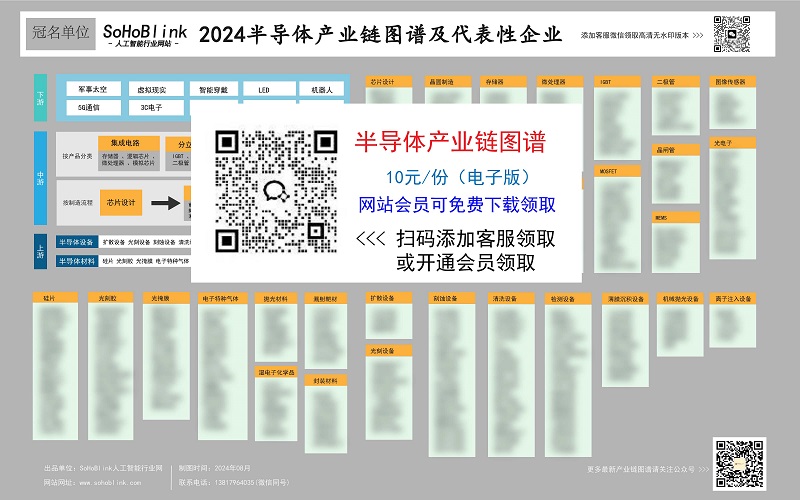
Task: Click the 添加客服微信领取高清无水印版本 link
Action: 642,35
